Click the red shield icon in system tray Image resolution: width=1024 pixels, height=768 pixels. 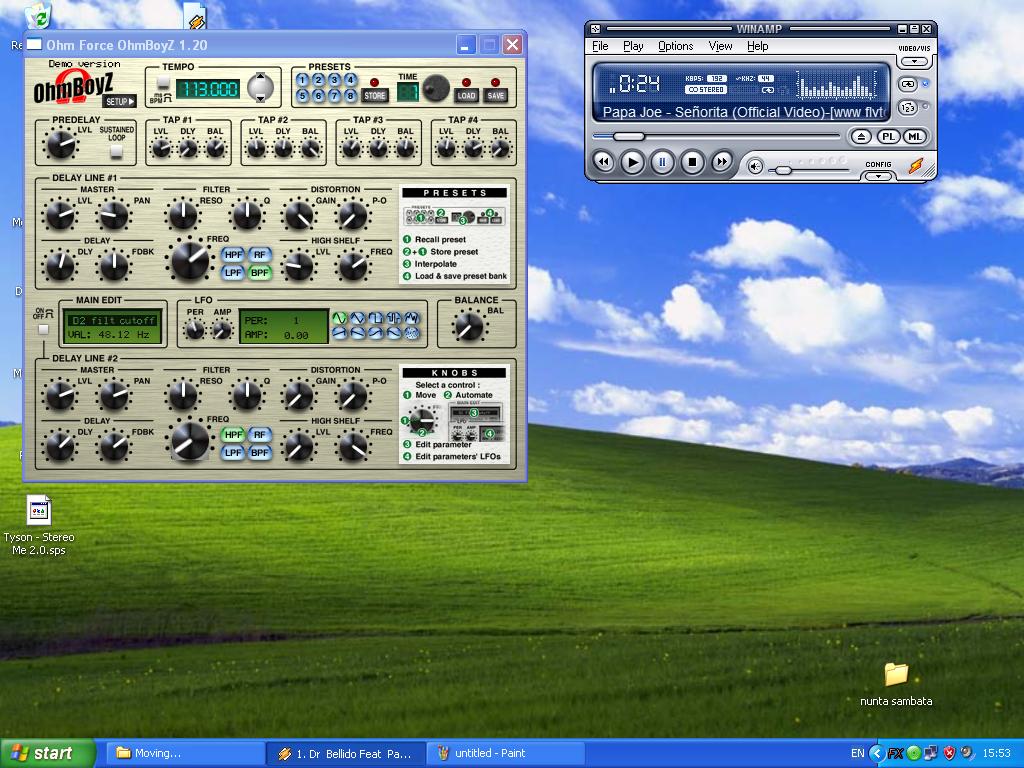pyautogui.click(x=950, y=753)
